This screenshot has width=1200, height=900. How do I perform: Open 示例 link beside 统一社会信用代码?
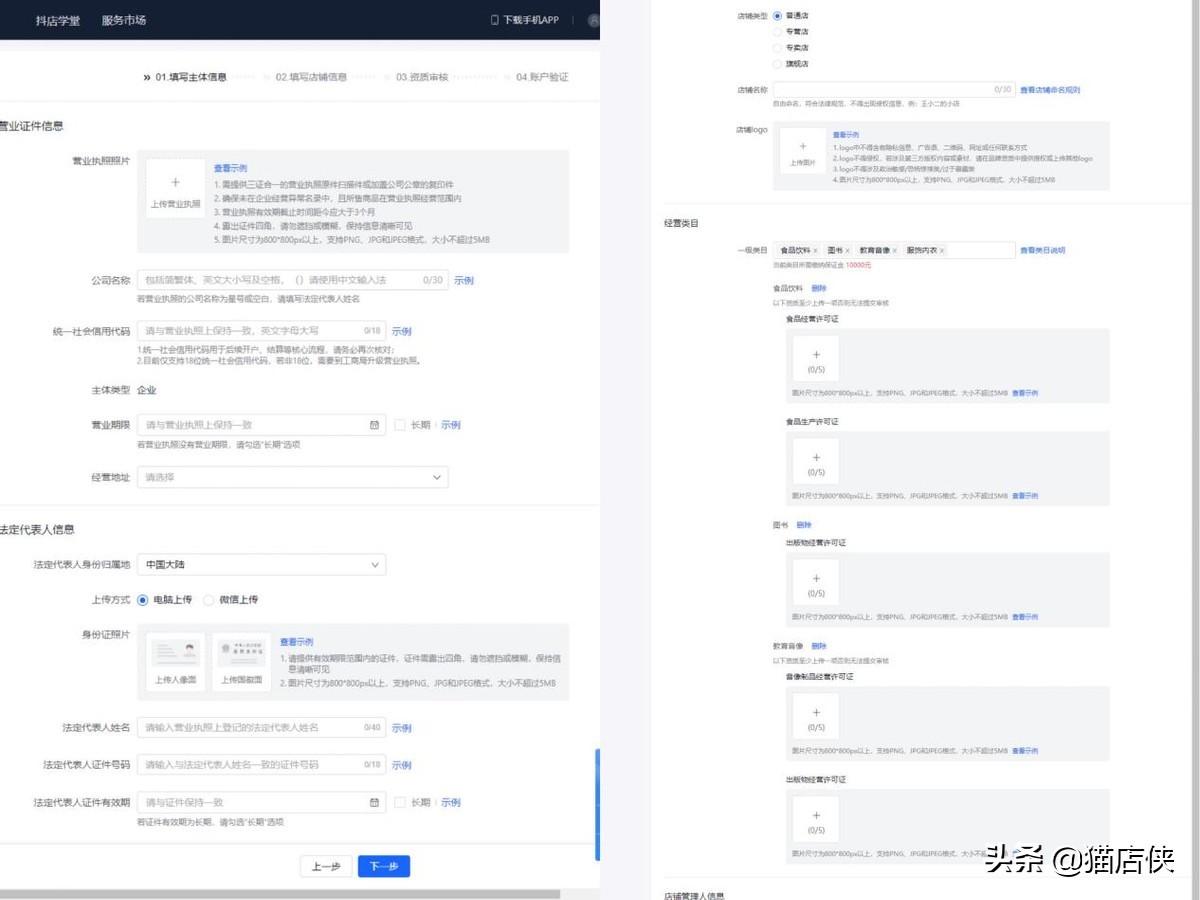pyautogui.click(x=401, y=331)
